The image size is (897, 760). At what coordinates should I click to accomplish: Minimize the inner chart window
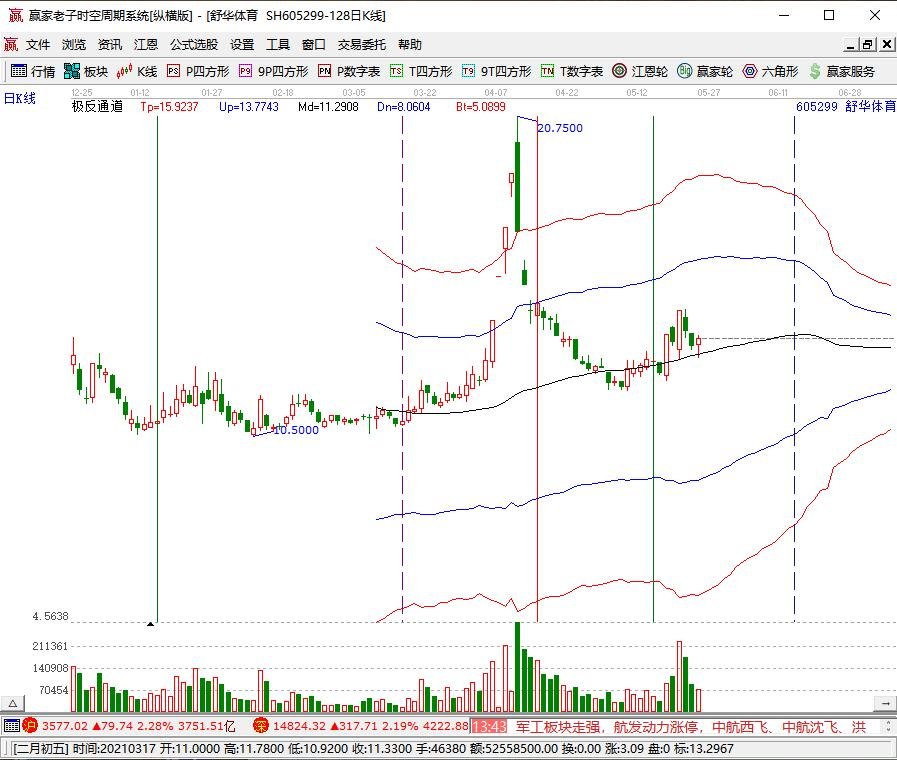point(850,45)
